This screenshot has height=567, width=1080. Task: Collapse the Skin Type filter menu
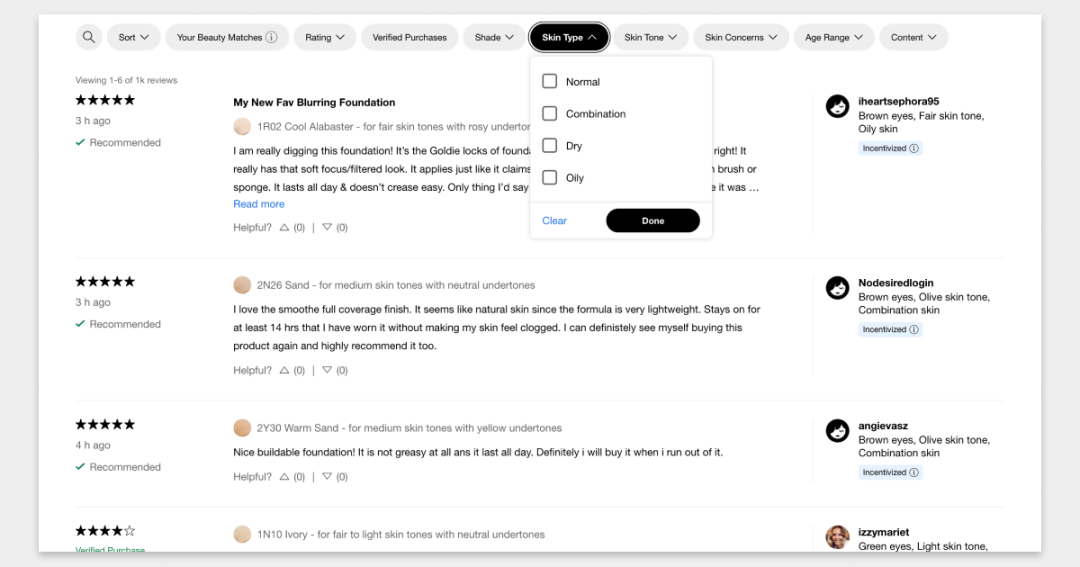pyautogui.click(x=569, y=37)
